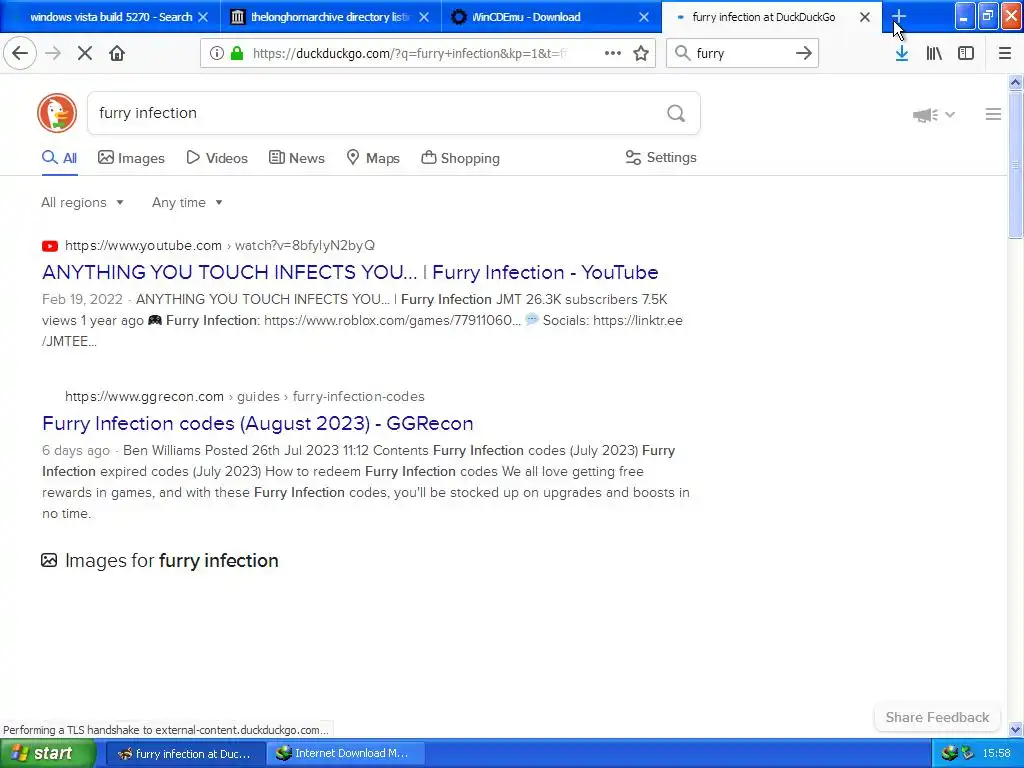Close the furry infection at DuckDuckGo tab
This screenshot has height=768, width=1024.
coord(865,17)
